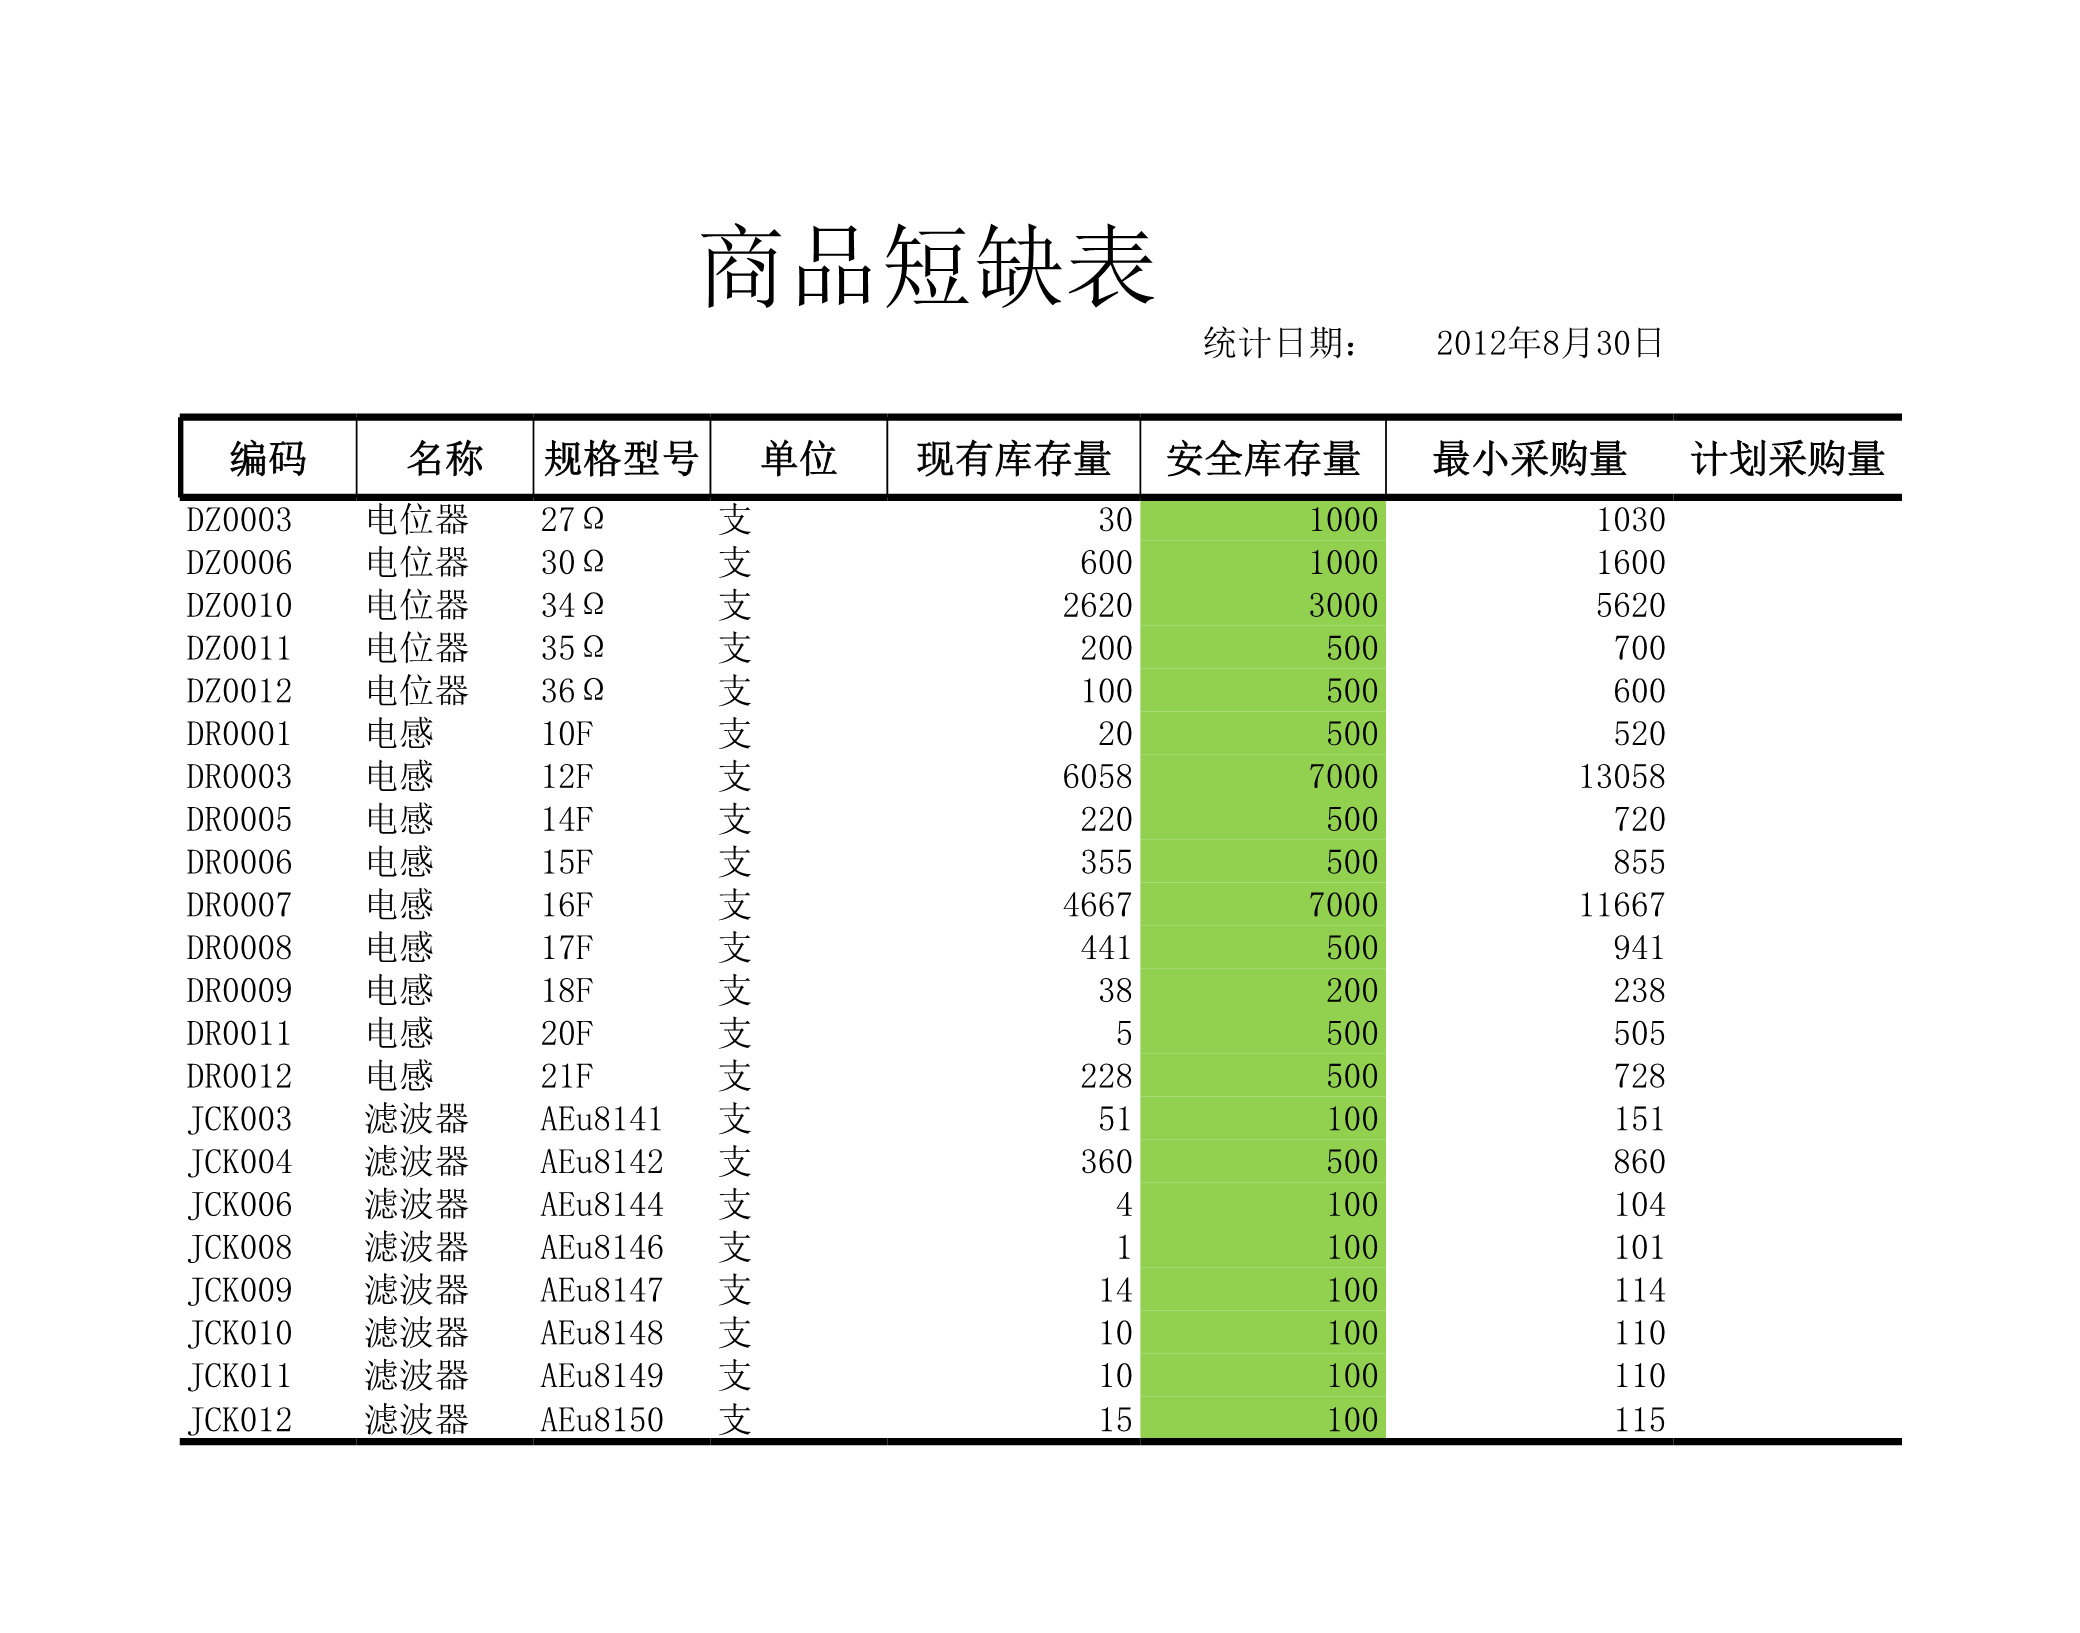Select the 计划采购量 column header
Image resolution: width=2080 pixels, height=1633 pixels.
tap(1787, 458)
